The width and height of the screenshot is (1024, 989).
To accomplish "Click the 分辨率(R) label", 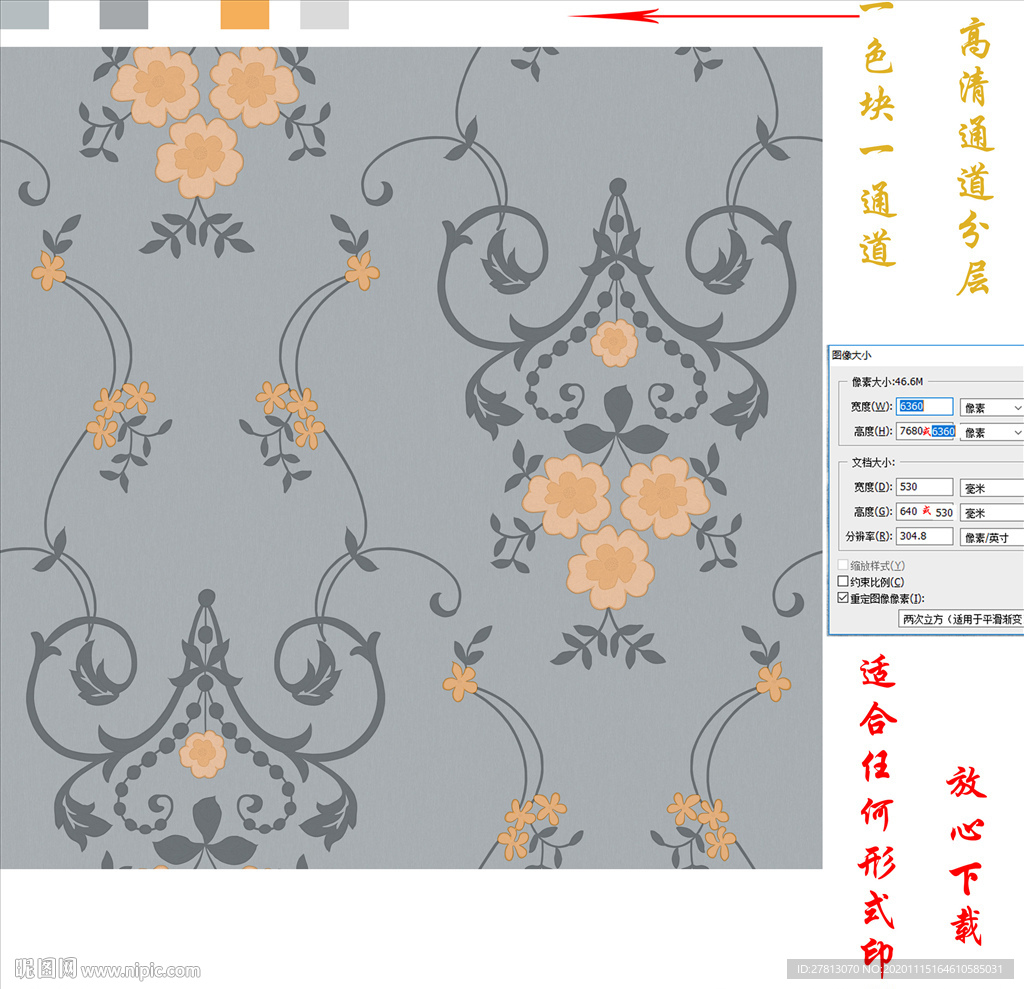I will (869, 536).
